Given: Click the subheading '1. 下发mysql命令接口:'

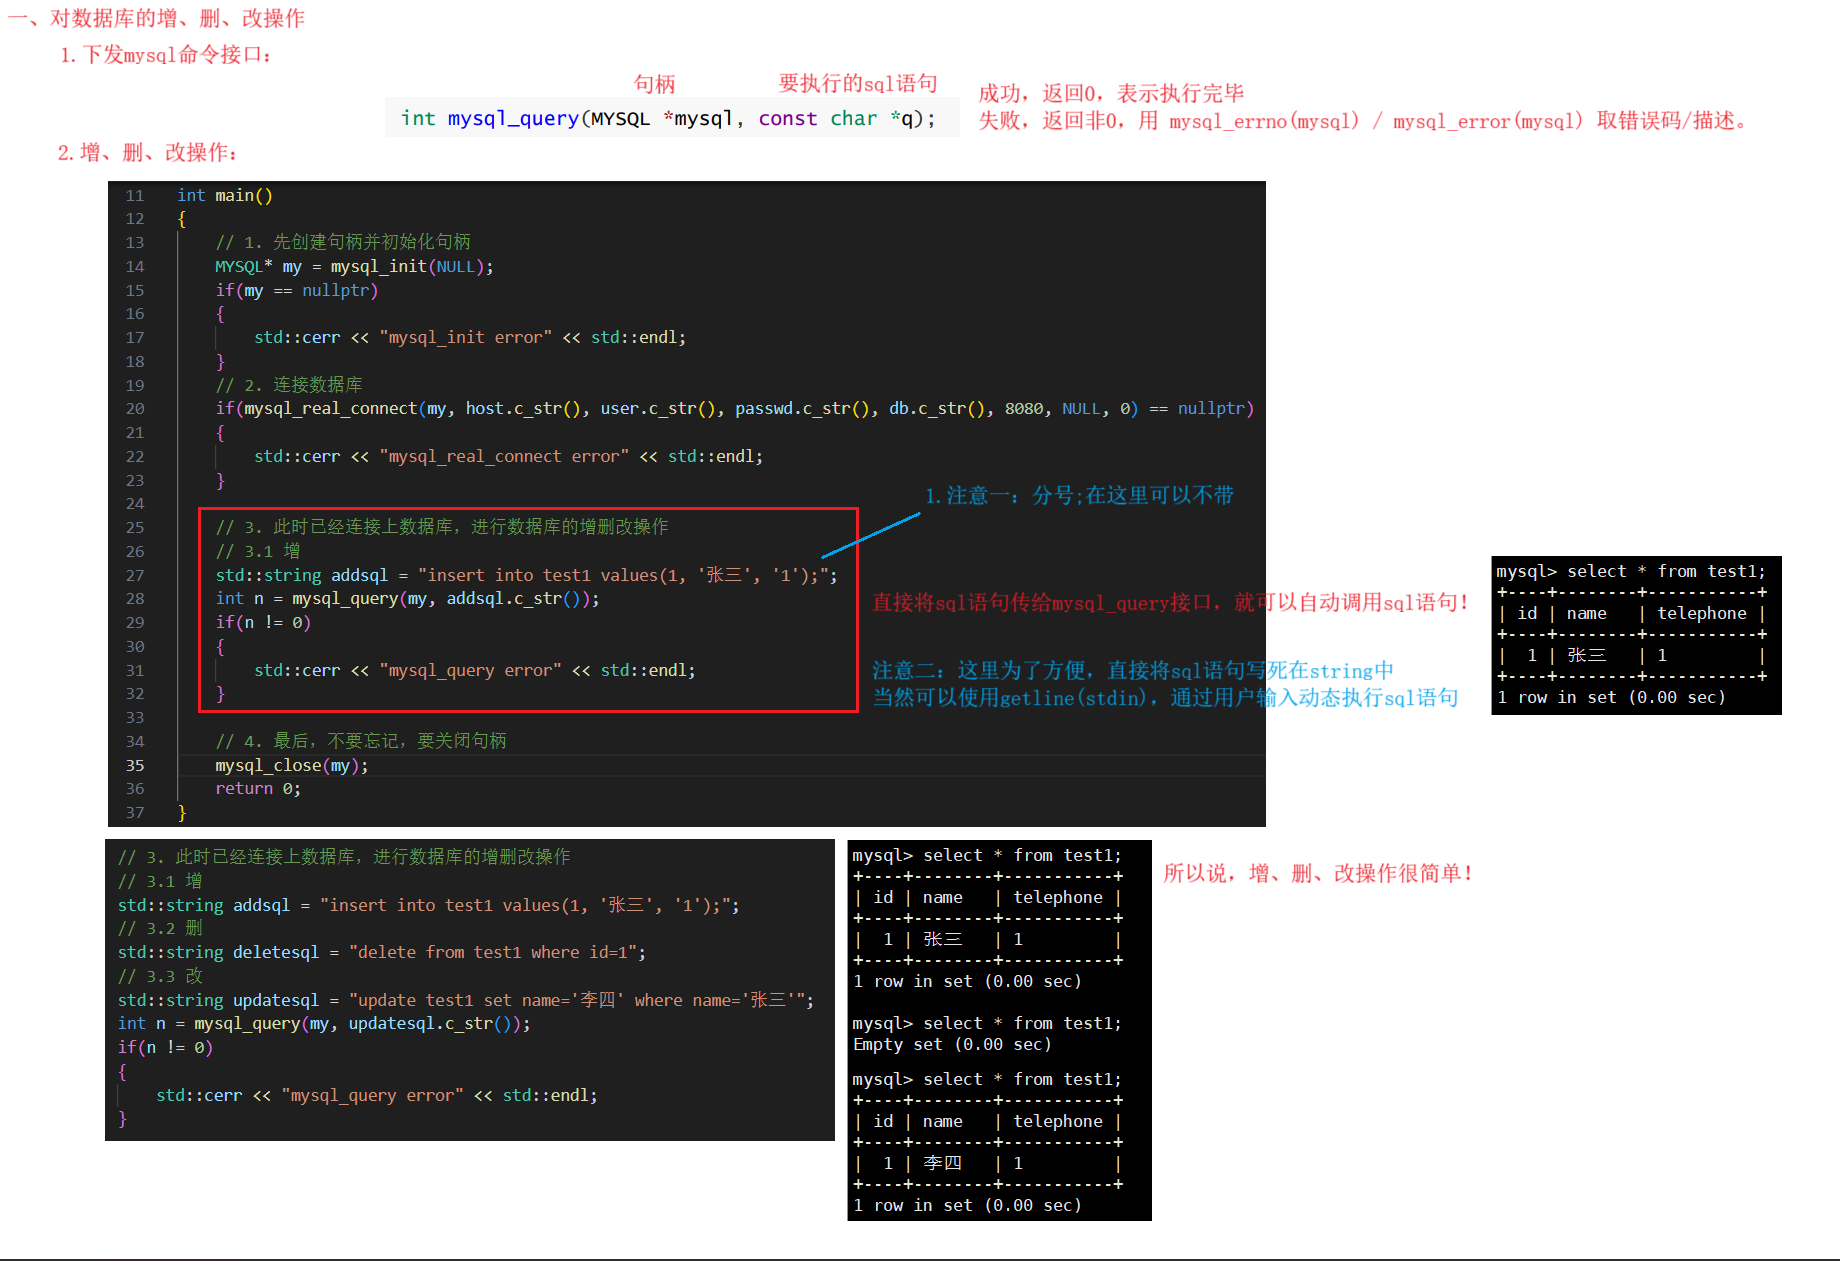Looking at the screenshot, I should point(166,54).
